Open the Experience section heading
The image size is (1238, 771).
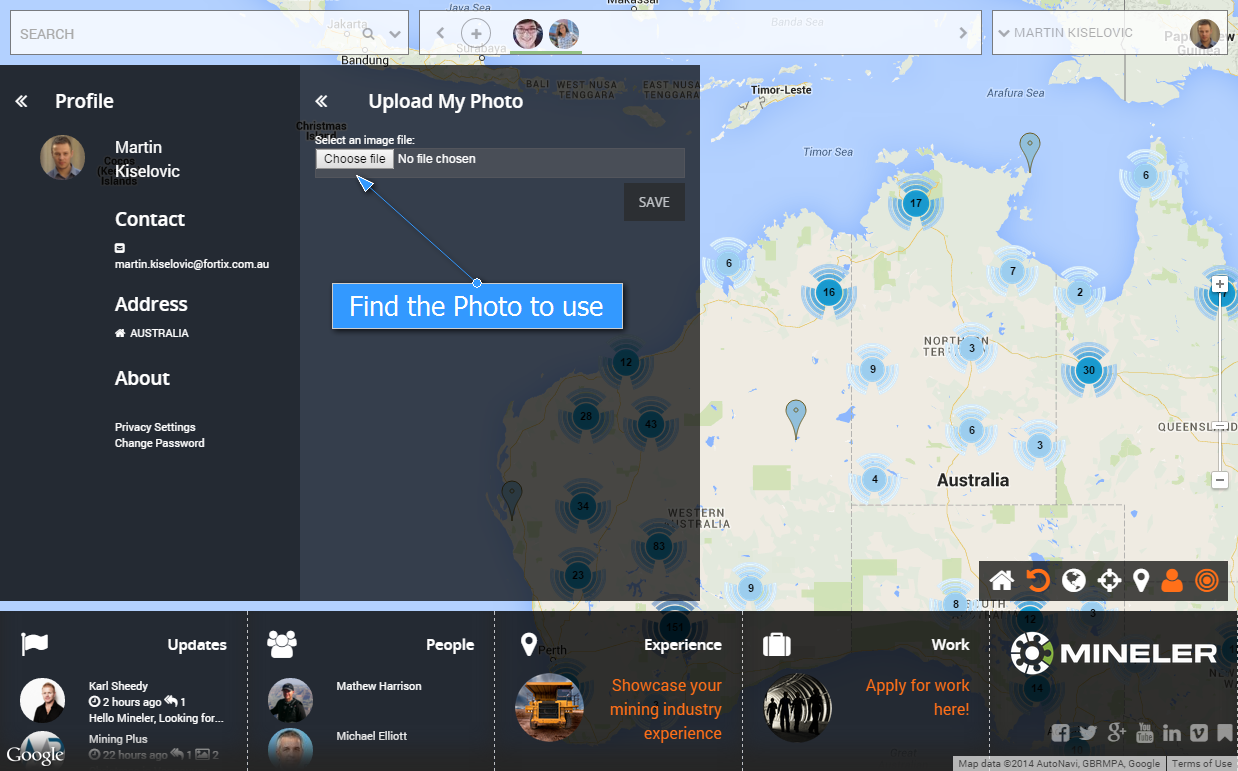click(x=682, y=645)
